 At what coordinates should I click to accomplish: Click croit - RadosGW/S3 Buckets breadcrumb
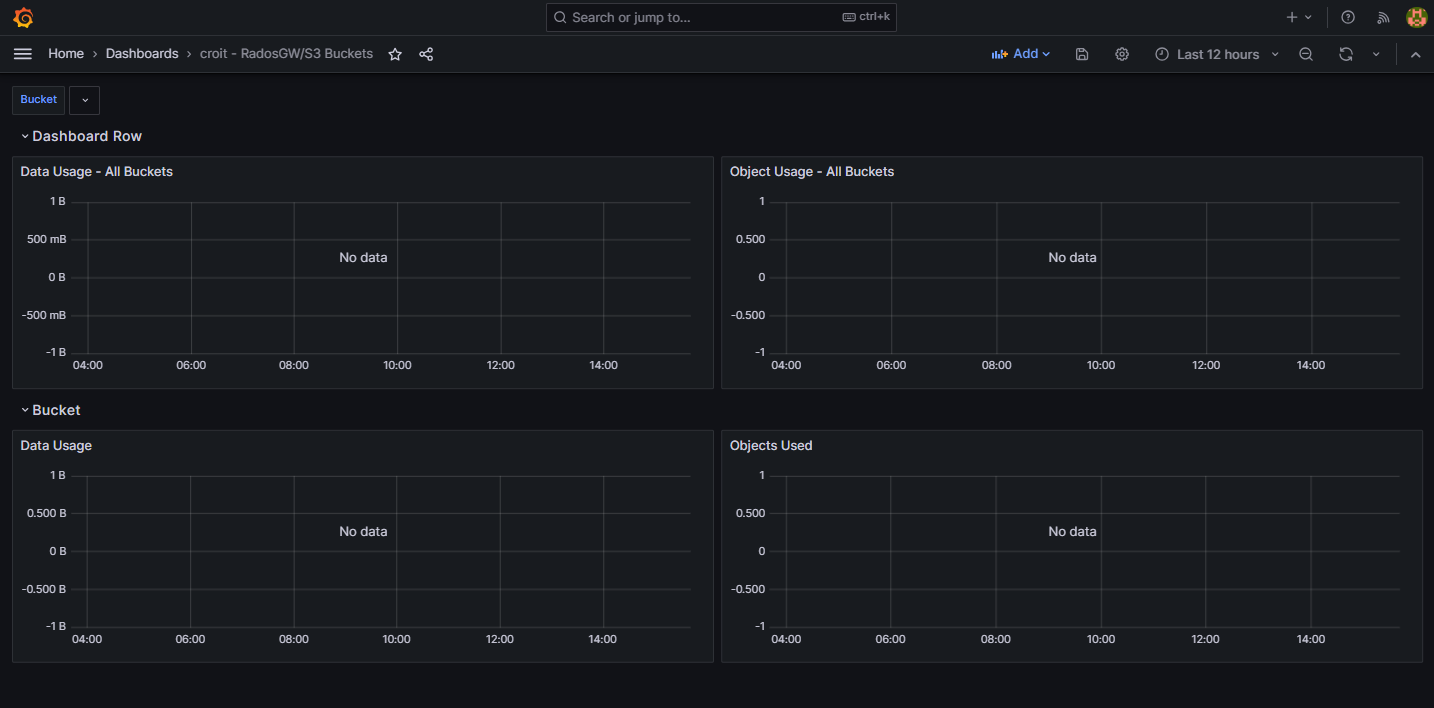tap(286, 54)
